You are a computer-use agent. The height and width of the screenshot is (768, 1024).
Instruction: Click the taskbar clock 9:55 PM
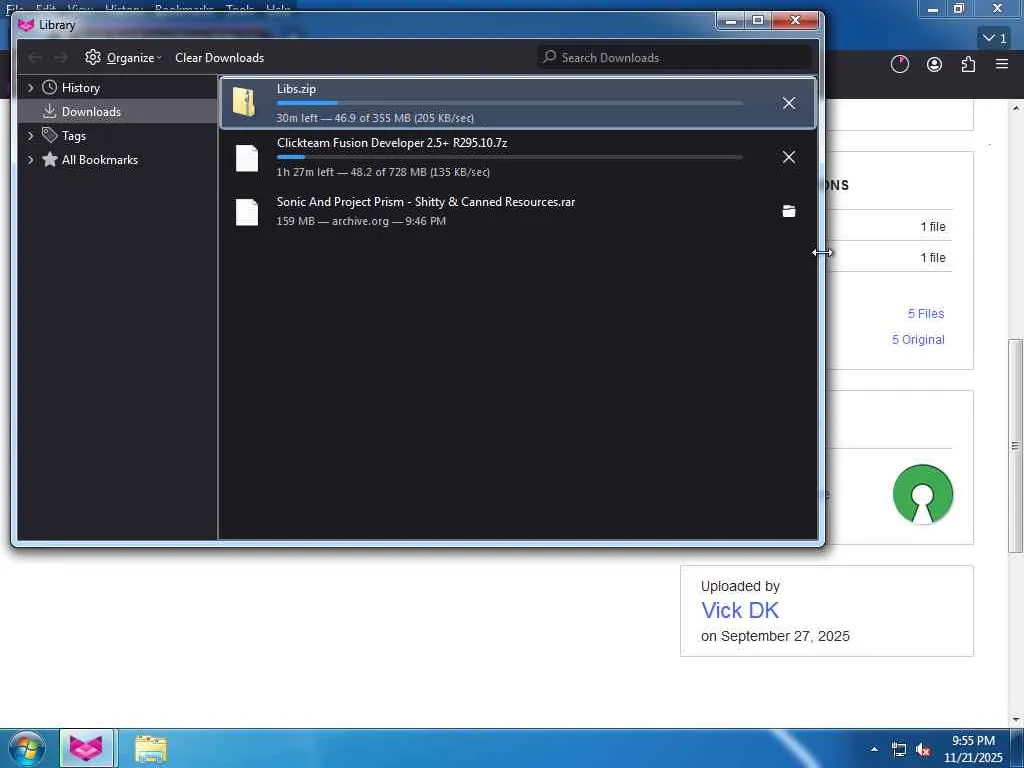click(973, 741)
